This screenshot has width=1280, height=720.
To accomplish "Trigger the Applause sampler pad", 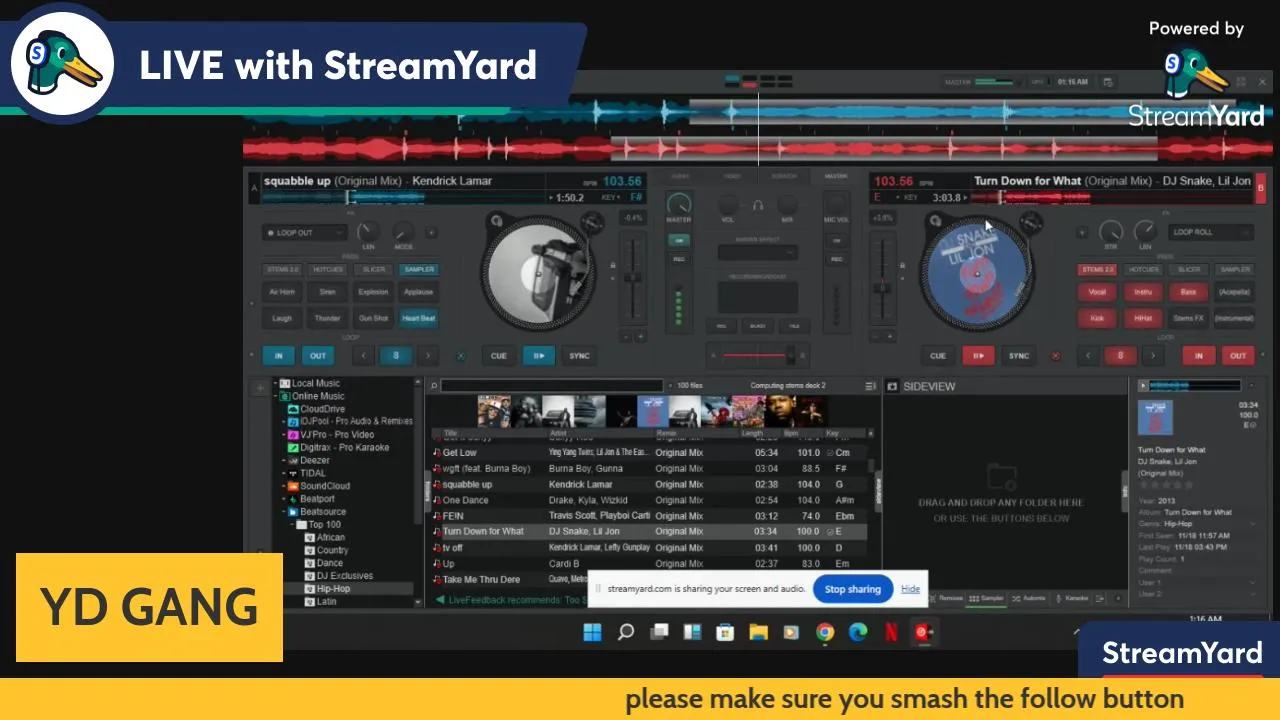I will pos(418,292).
